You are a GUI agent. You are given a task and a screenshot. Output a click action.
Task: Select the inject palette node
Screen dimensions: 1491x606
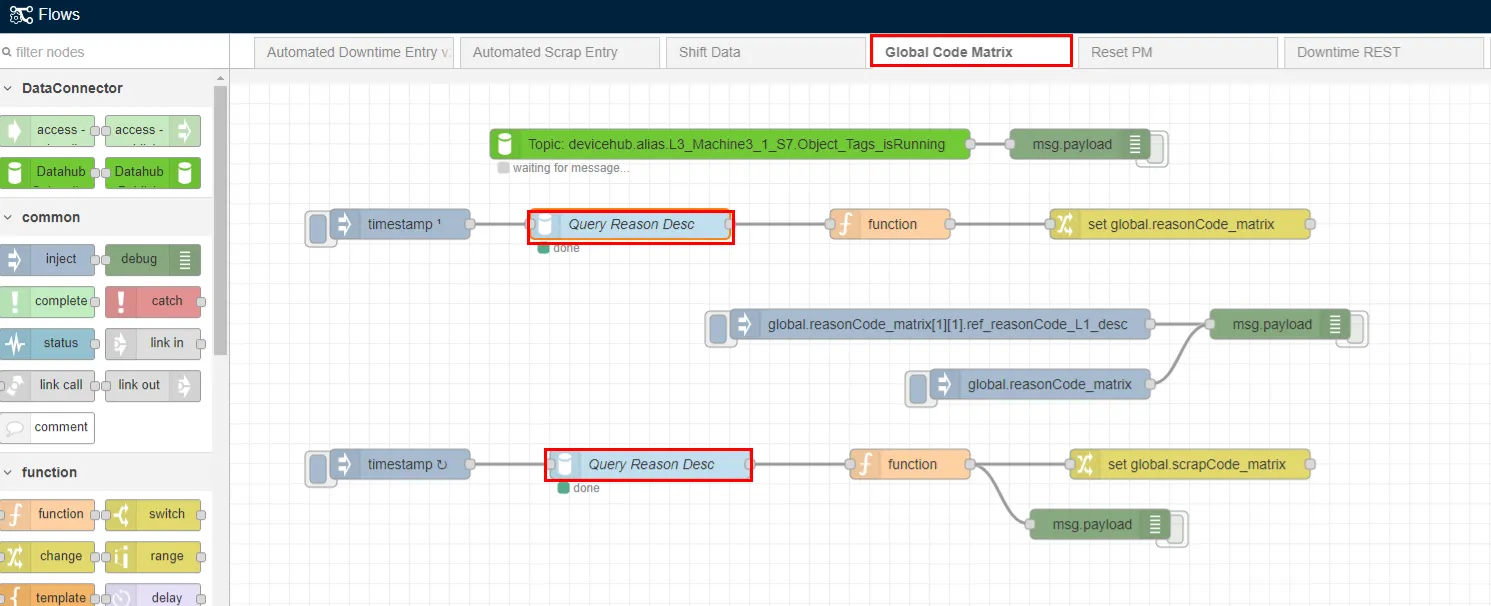[47, 259]
